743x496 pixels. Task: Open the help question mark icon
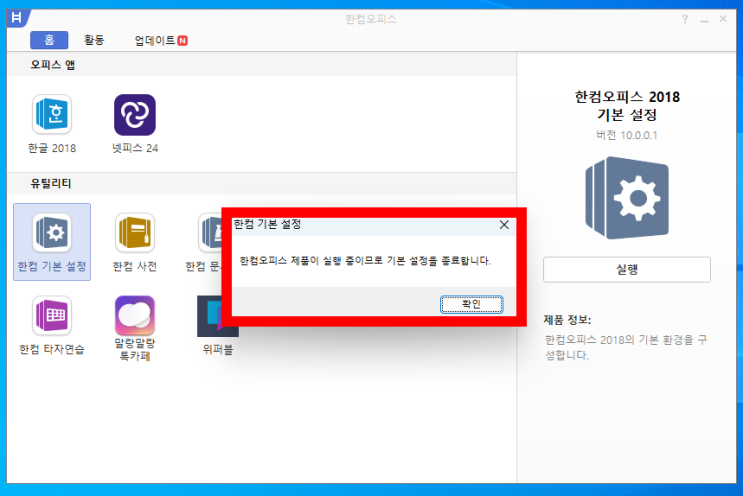(x=685, y=19)
